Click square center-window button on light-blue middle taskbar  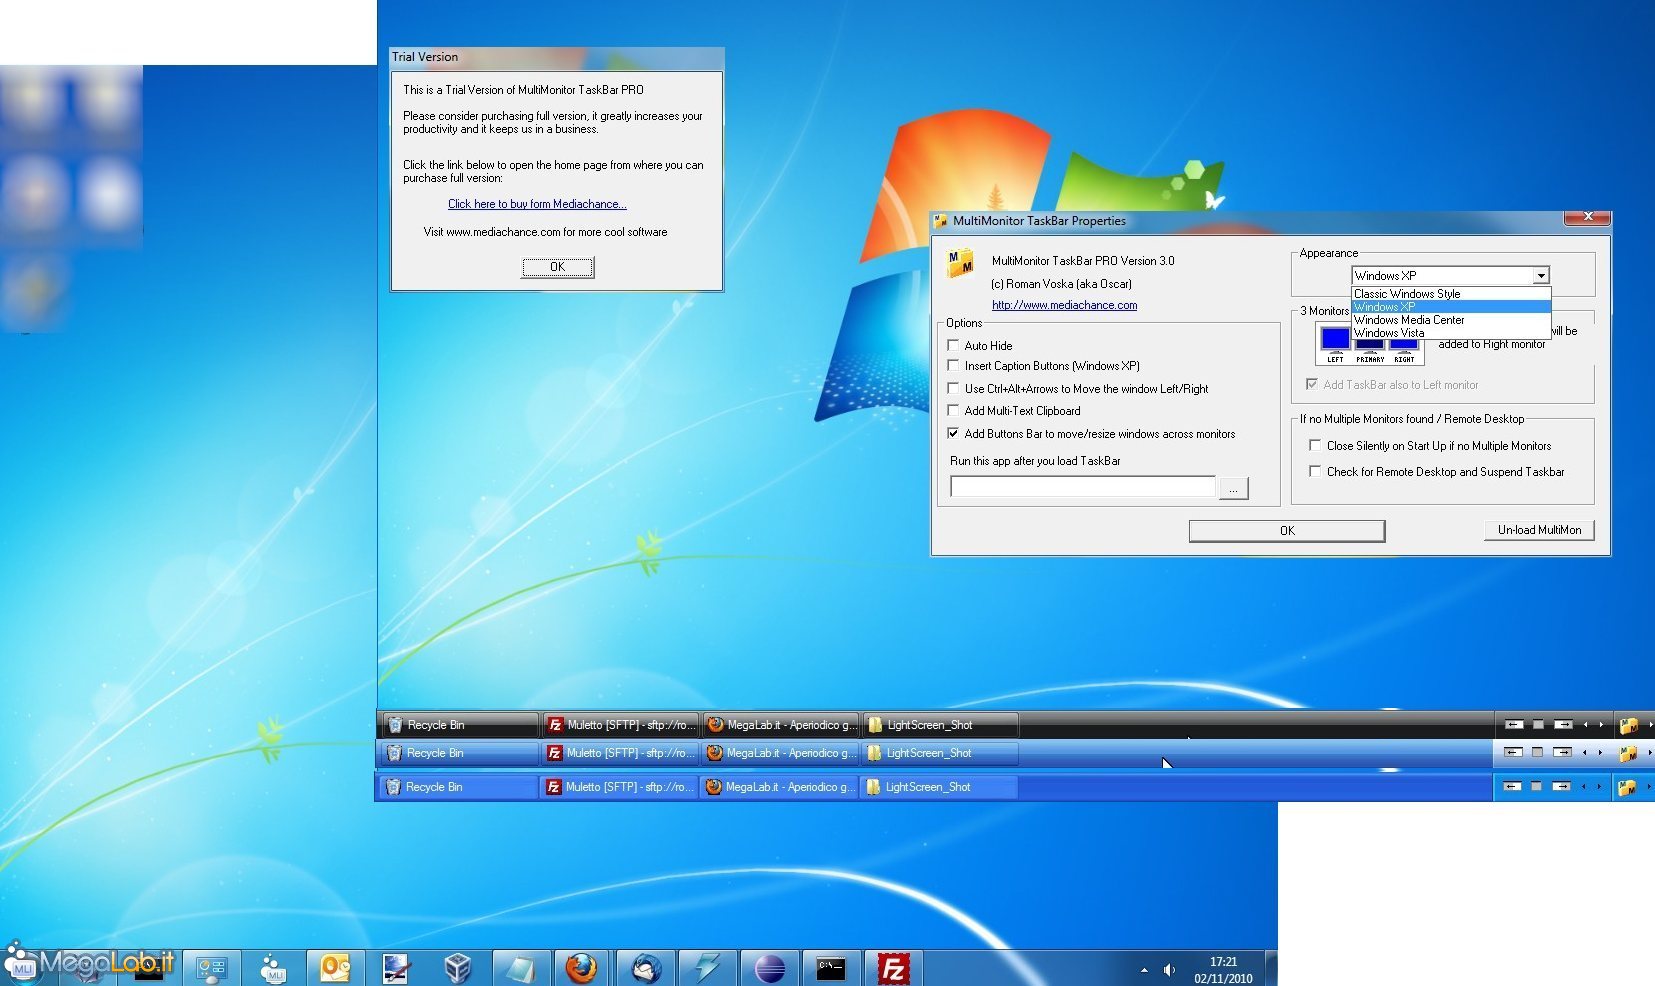pos(1538,752)
